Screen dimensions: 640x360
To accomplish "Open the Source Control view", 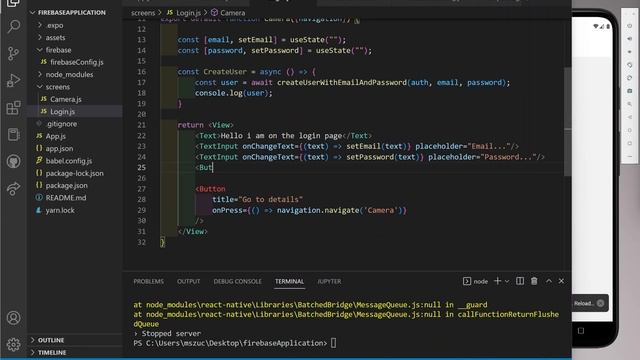I will click(13, 53).
